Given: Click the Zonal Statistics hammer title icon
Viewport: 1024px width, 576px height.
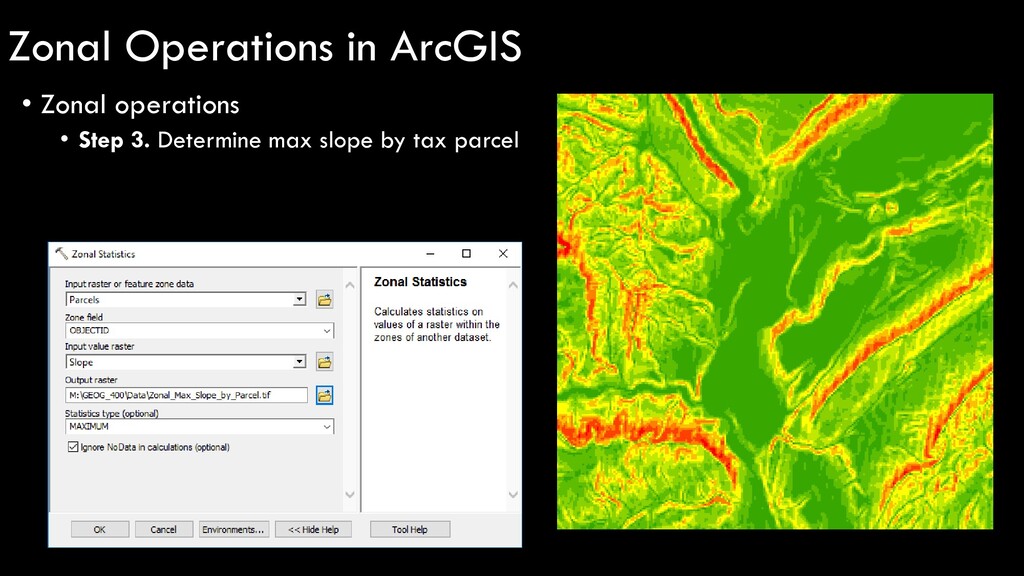Looking at the screenshot, I should (61, 254).
